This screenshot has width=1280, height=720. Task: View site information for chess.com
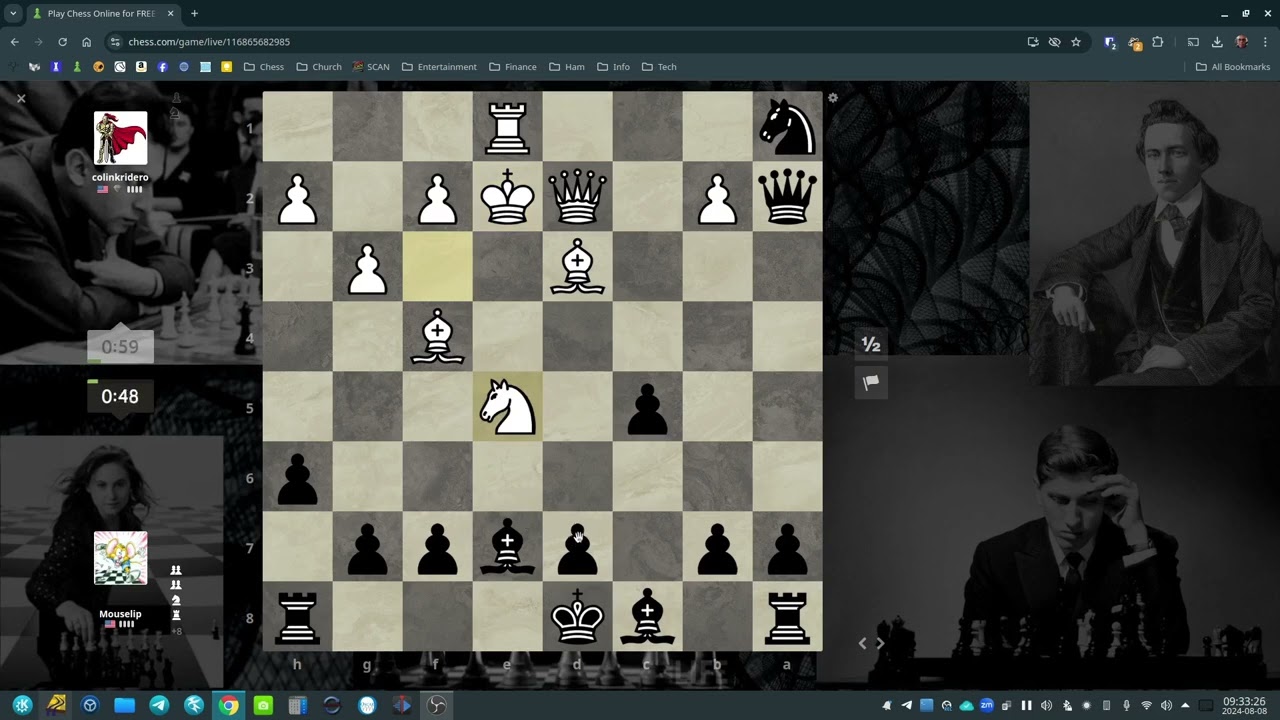[x=115, y=42]
